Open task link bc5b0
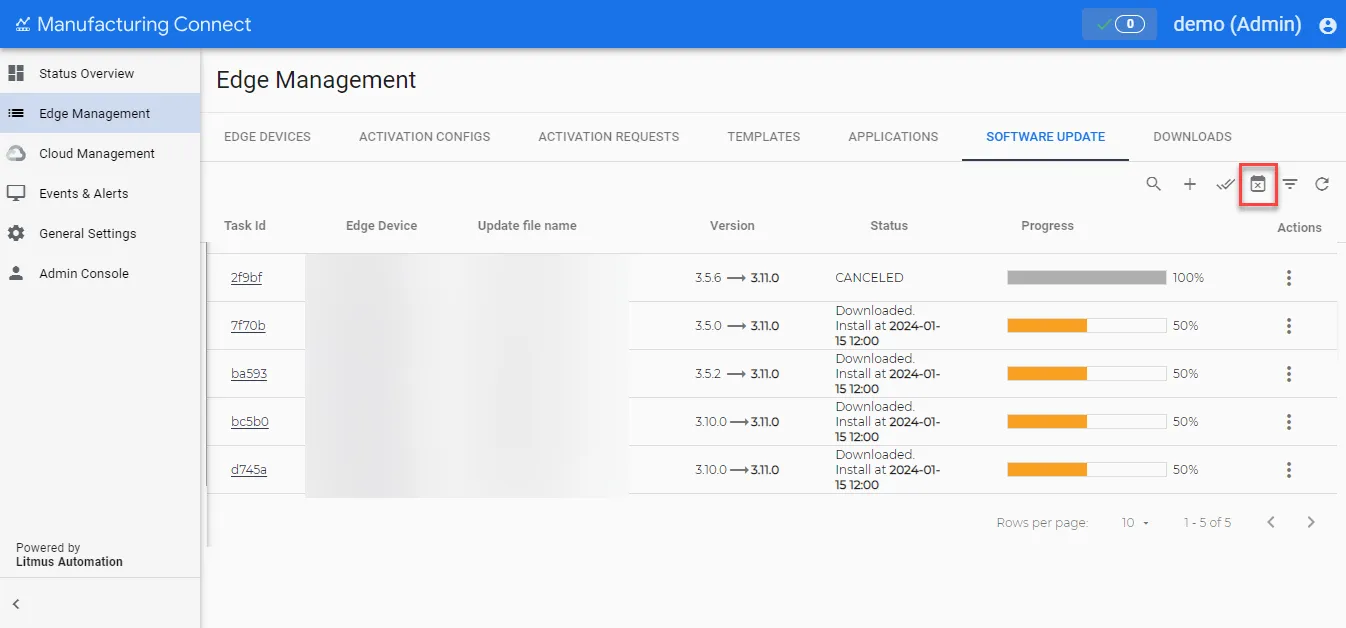This screenshot has width=1346, height=628. (x=250, y=422)
